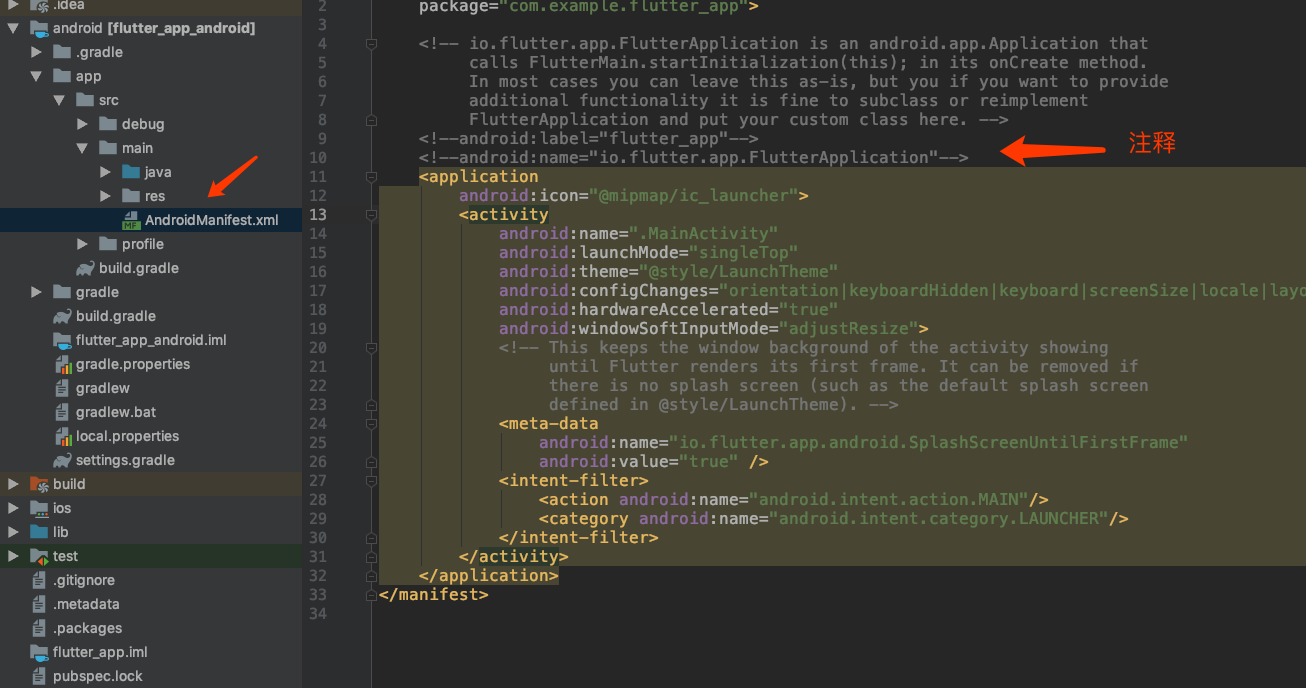Expand the ios folder arrow

(13, 508)
